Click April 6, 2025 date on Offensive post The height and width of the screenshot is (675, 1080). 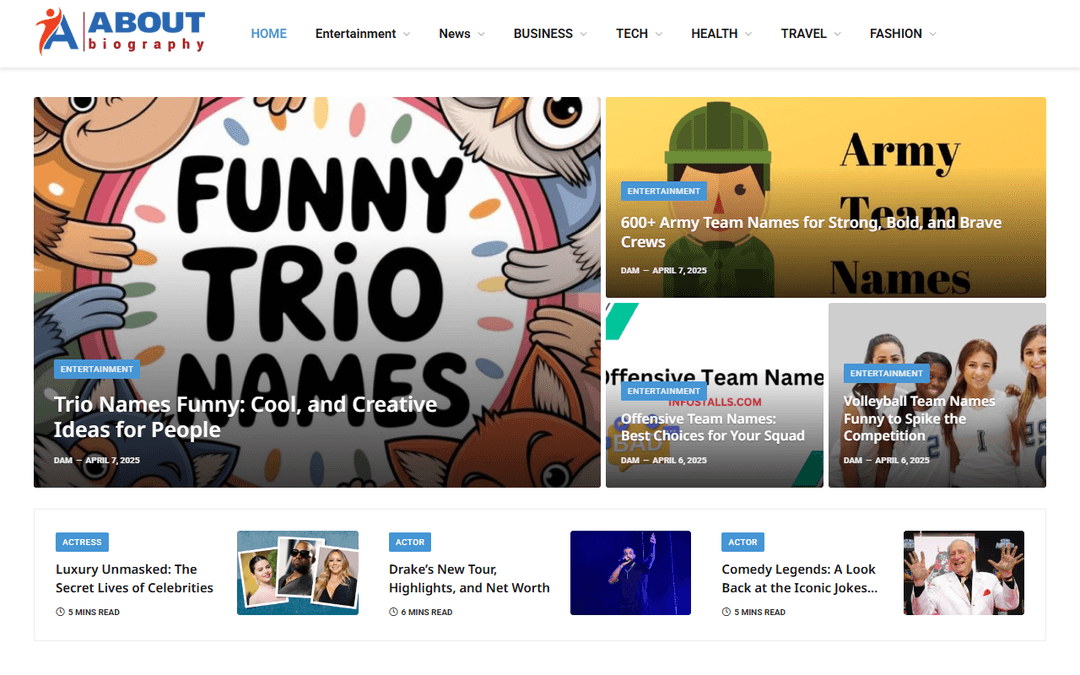[679, 460]
